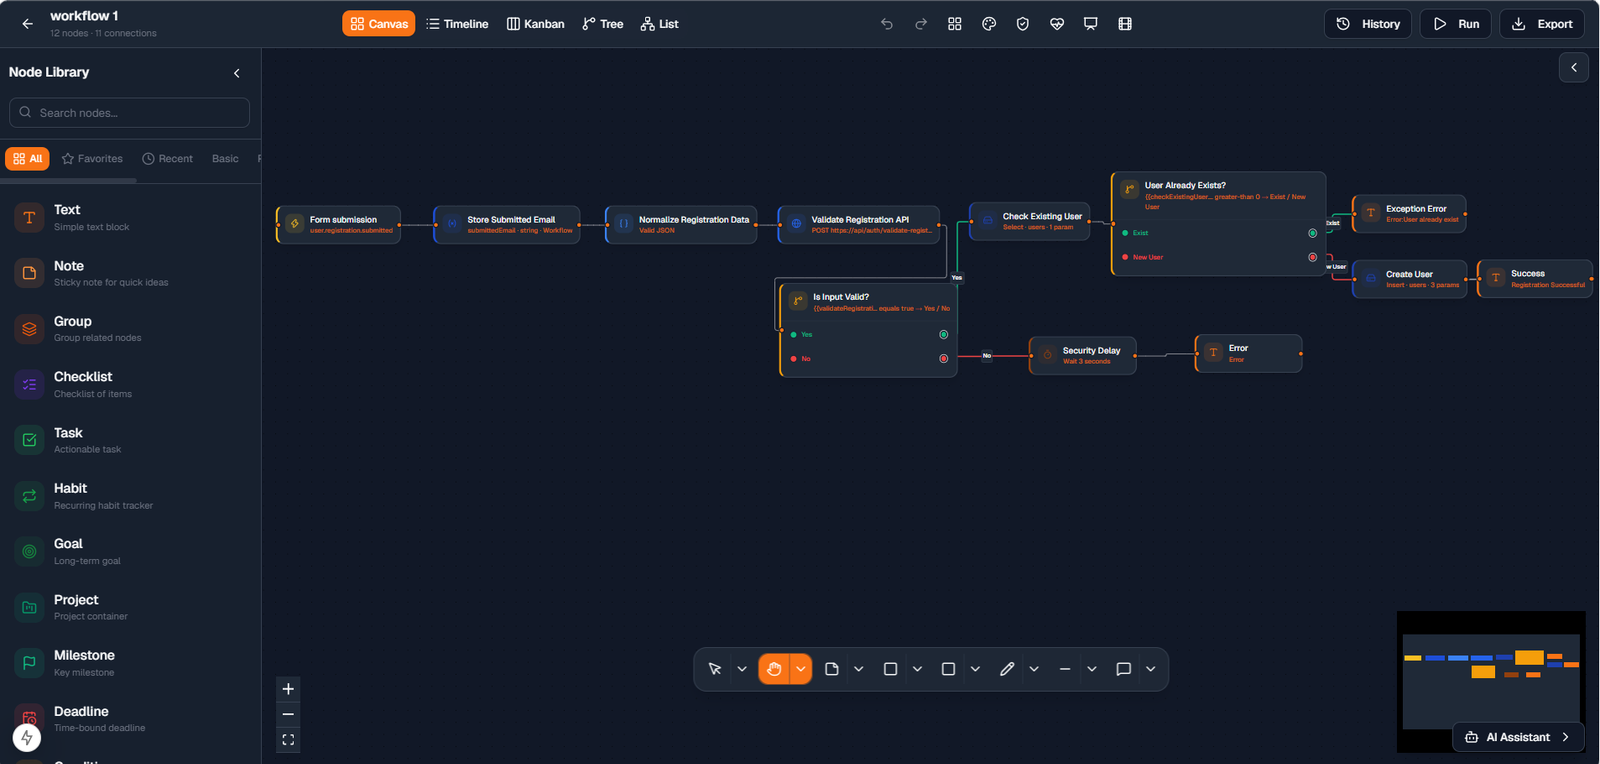1600x764 pixels.
Task: Select the square shape tool left of the pen
Action: 949,669
